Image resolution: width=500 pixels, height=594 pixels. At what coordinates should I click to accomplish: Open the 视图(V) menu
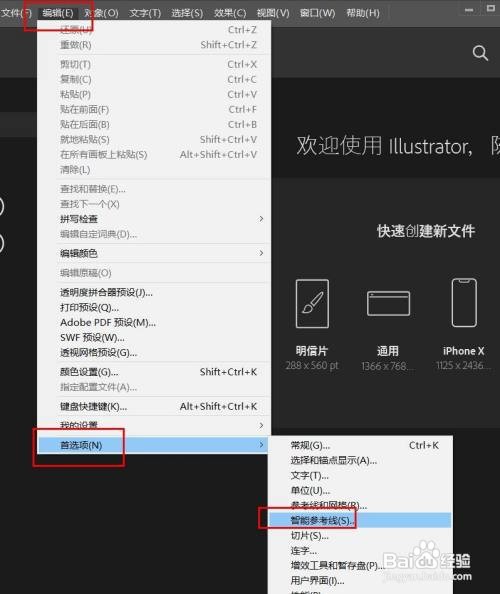point(273,13)
